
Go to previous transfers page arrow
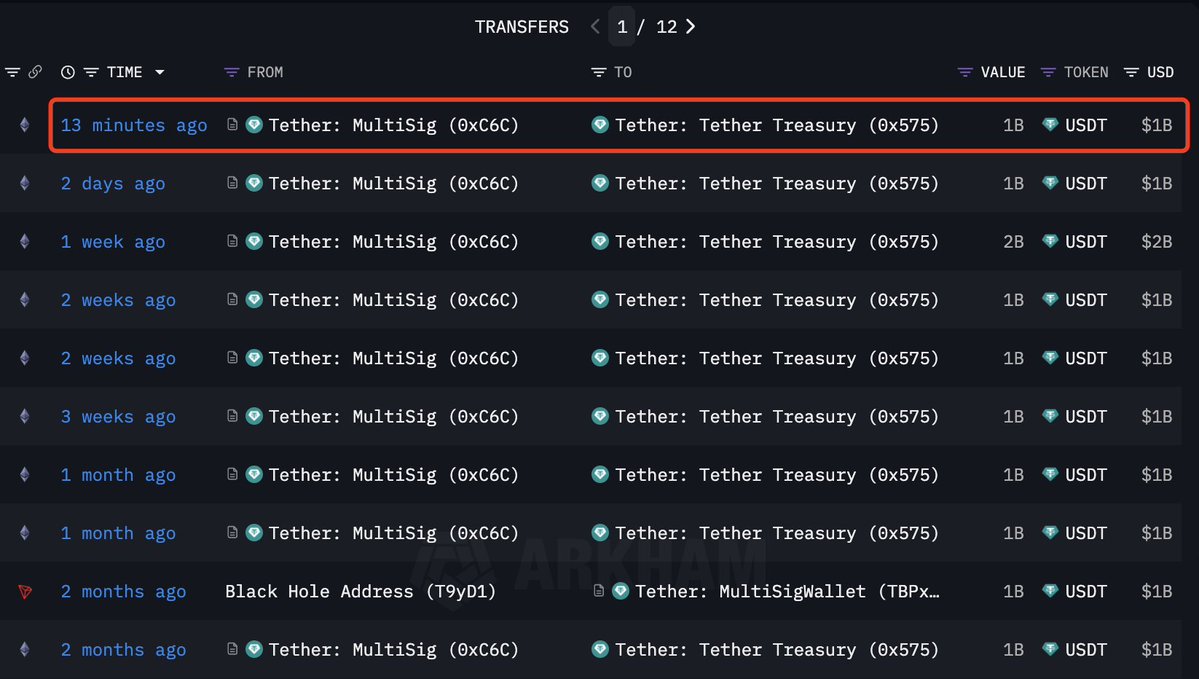click(595, 27)
